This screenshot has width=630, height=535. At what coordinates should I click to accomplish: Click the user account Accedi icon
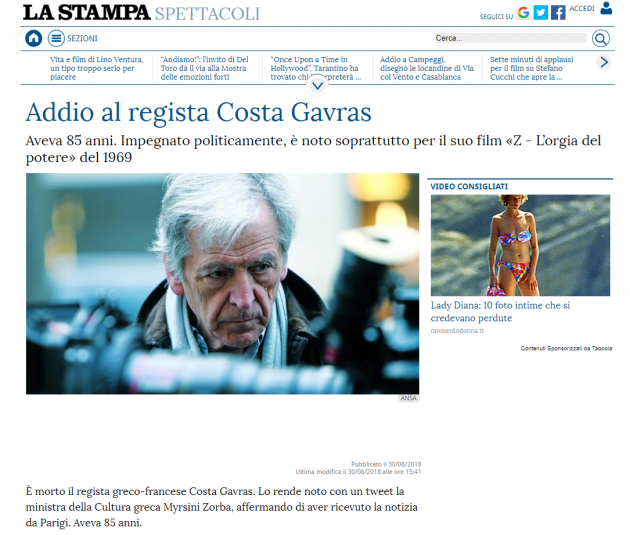[x=605, y=8]
